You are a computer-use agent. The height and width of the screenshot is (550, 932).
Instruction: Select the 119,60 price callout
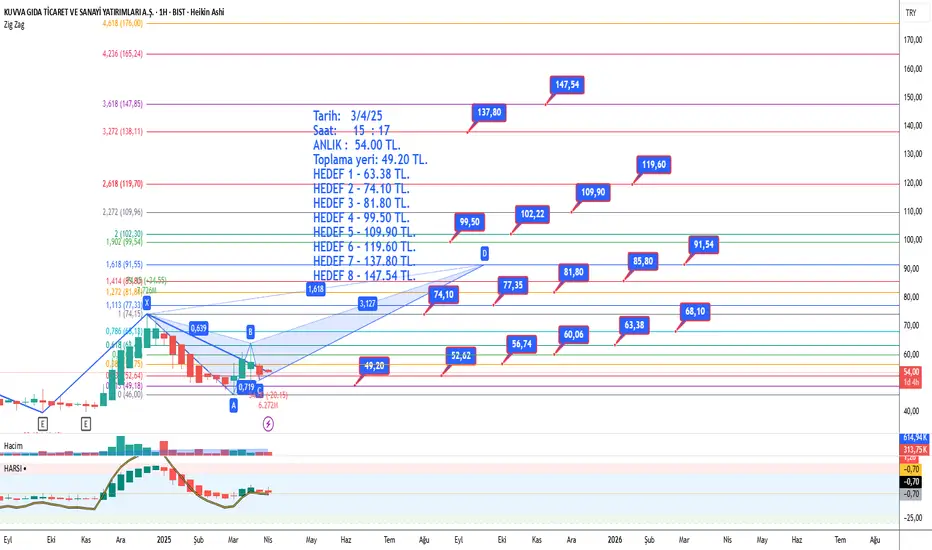pos(654,165)
